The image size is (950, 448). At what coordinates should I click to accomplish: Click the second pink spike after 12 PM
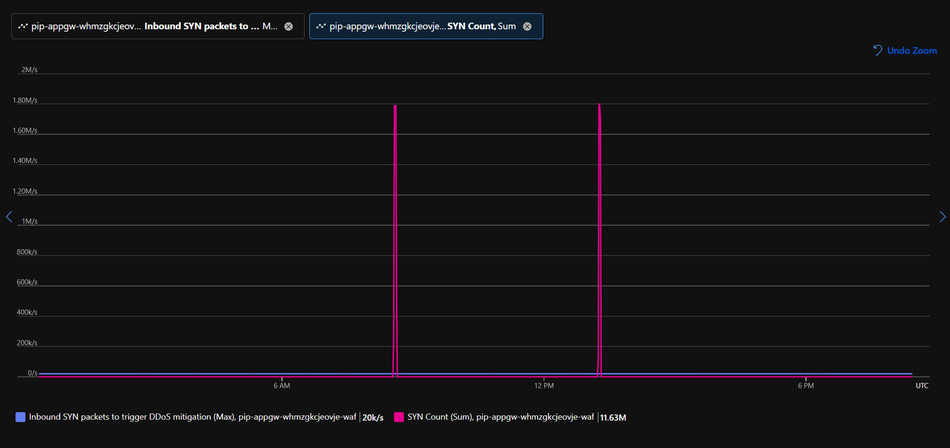coord(599,242)
